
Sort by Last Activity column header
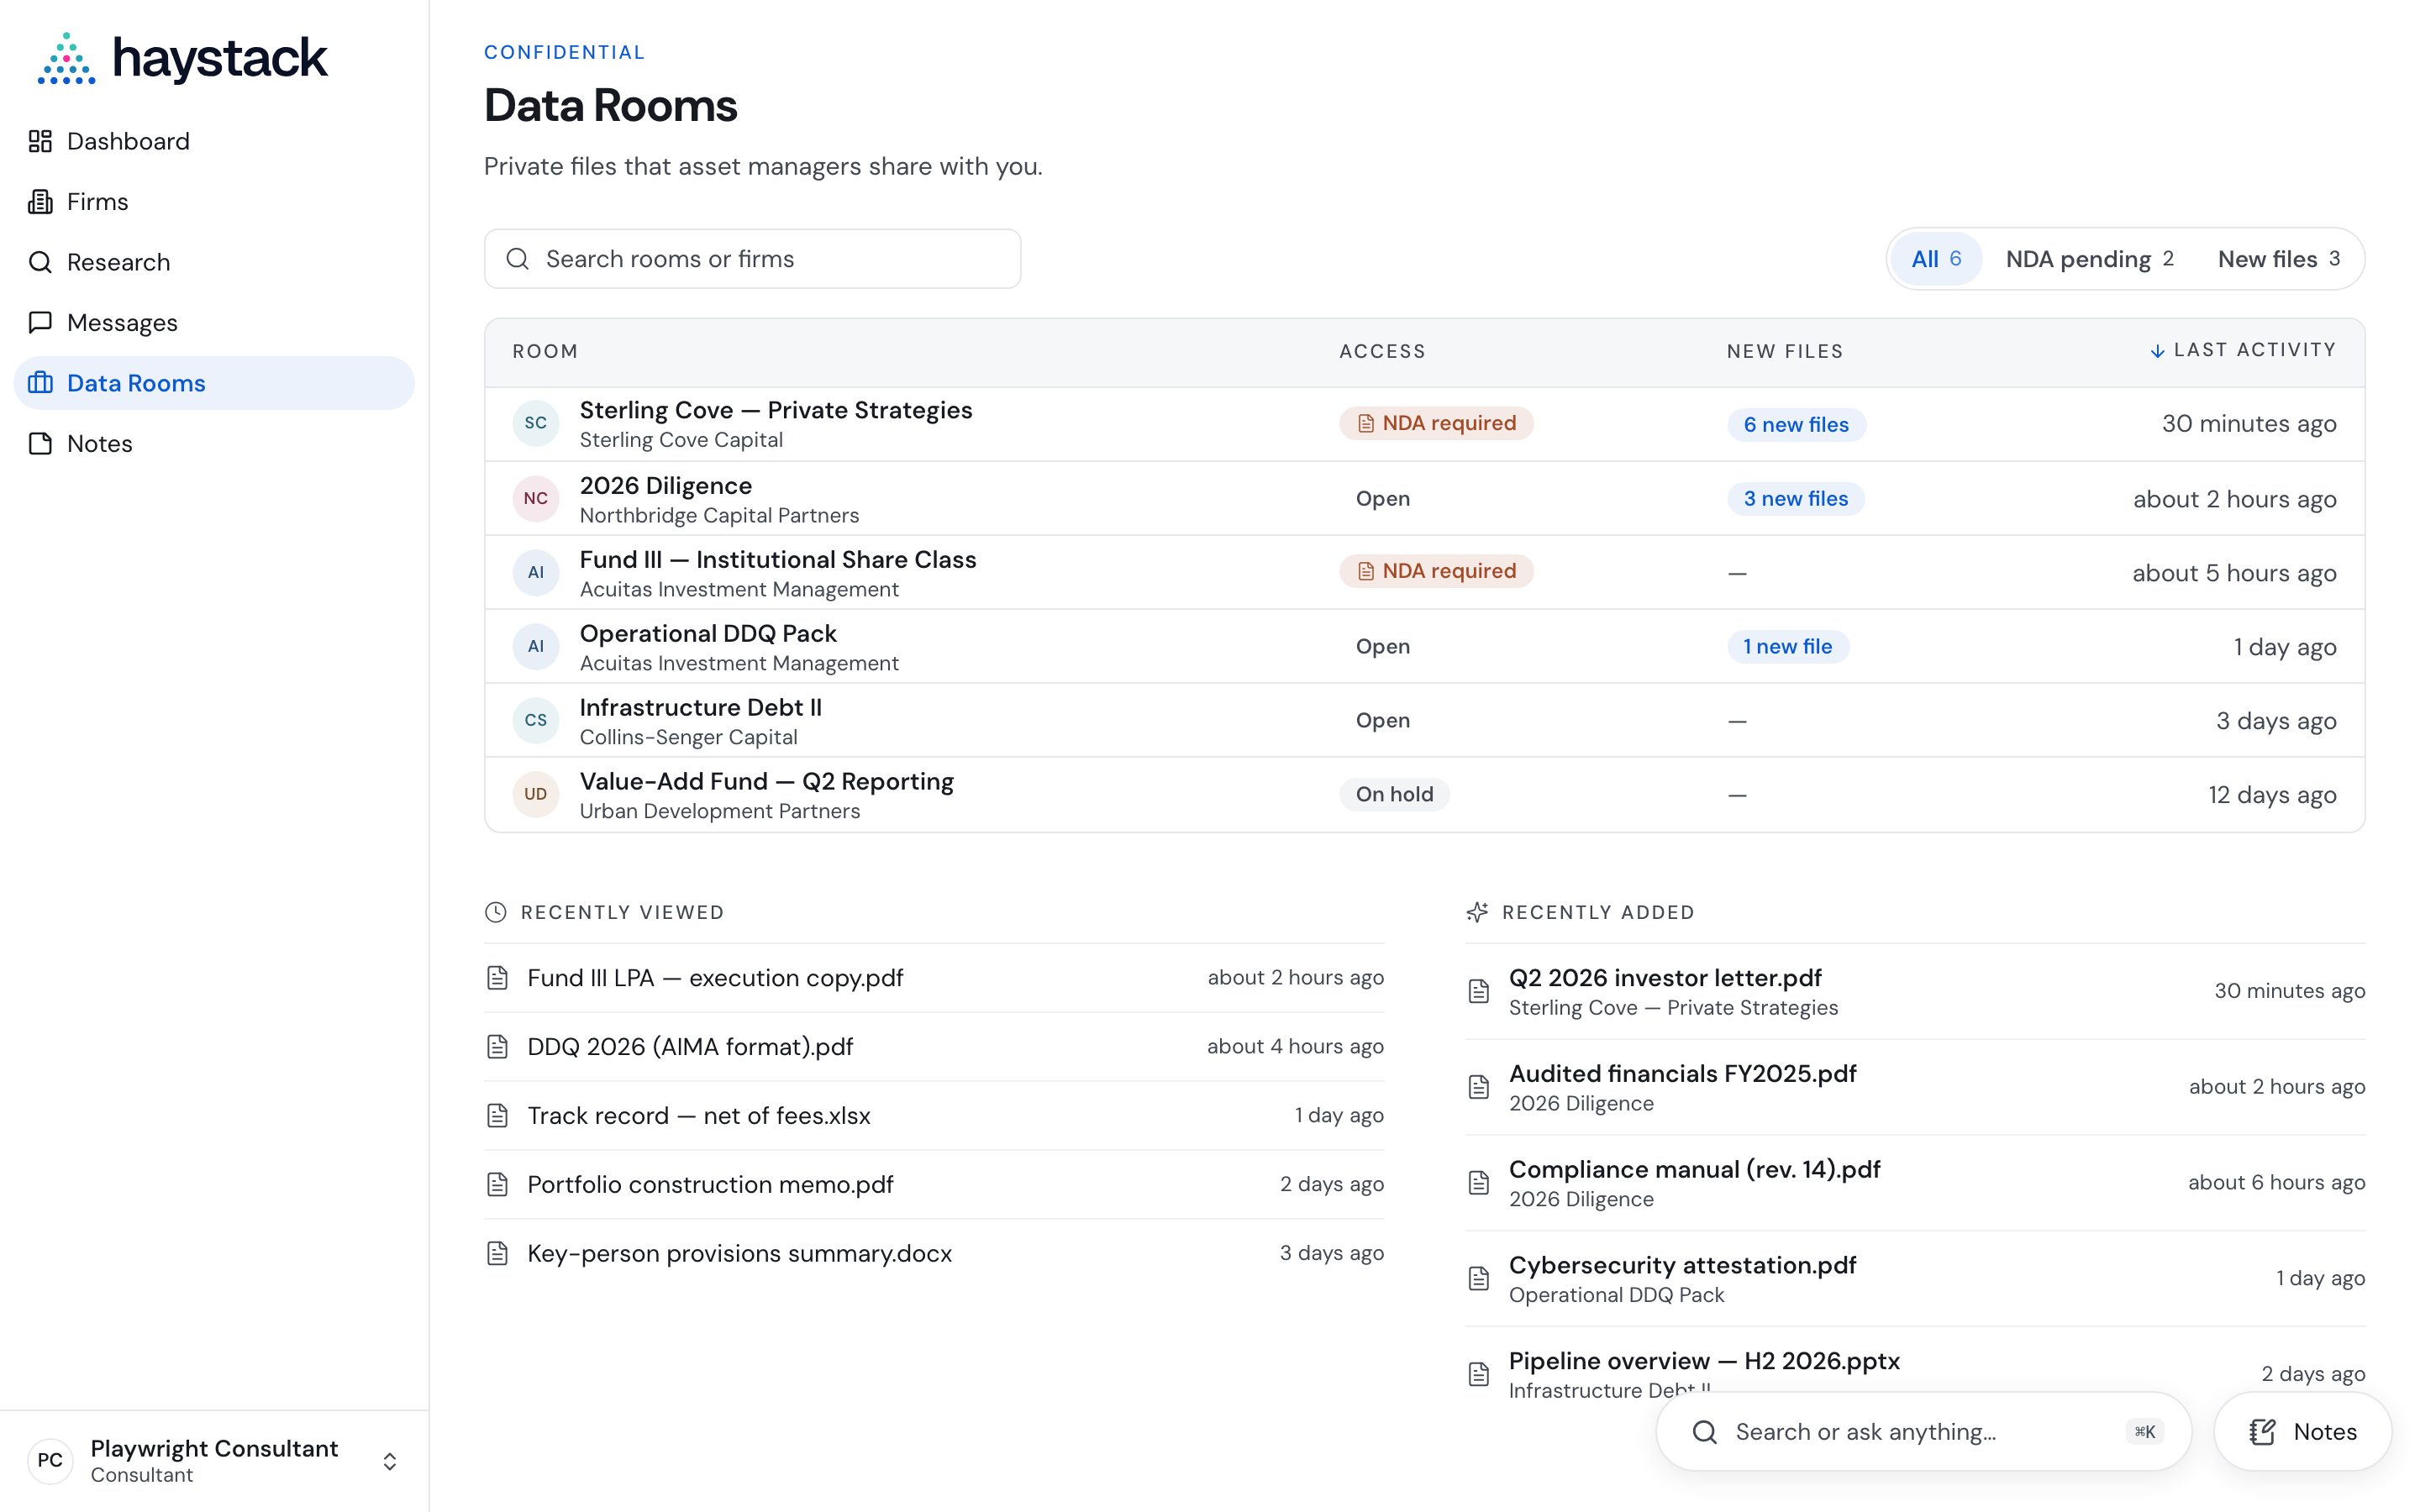click(2243, 350)
